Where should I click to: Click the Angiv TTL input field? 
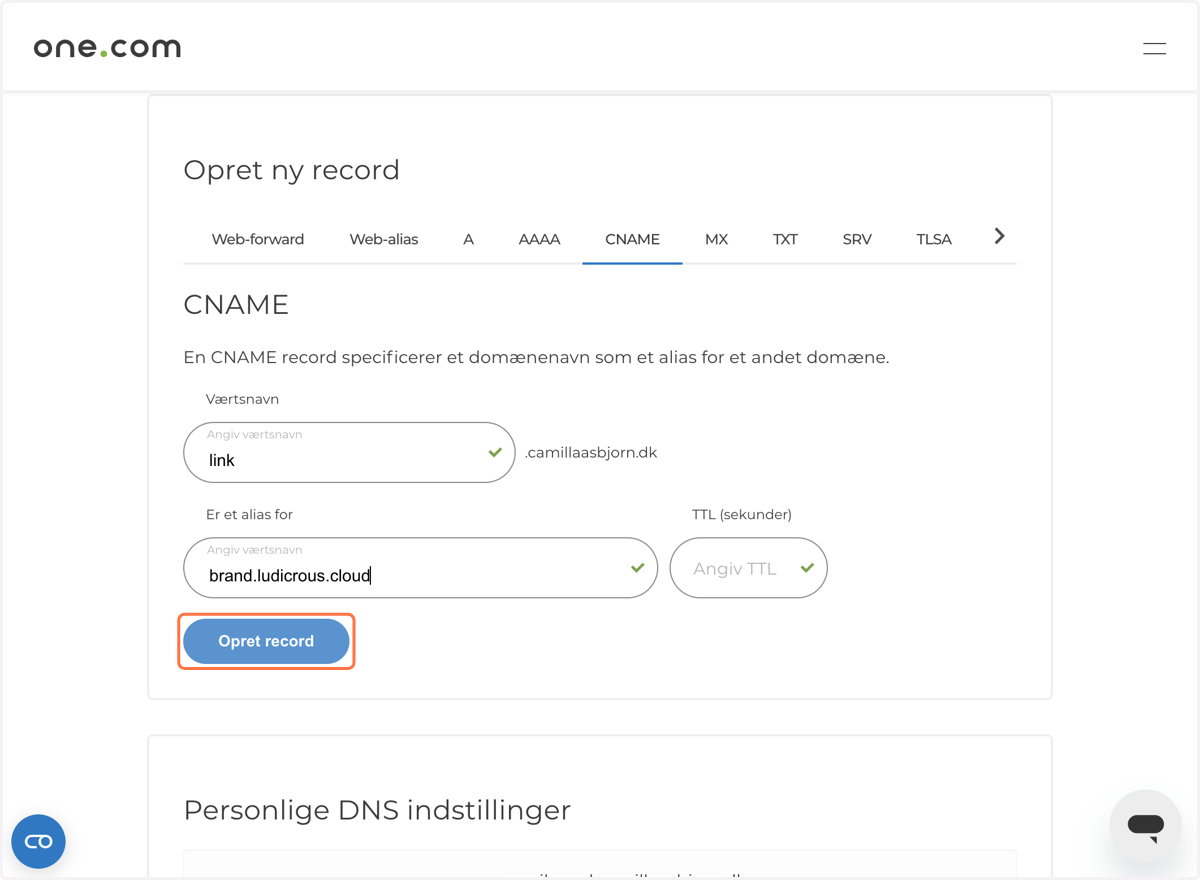coord(748,568)
